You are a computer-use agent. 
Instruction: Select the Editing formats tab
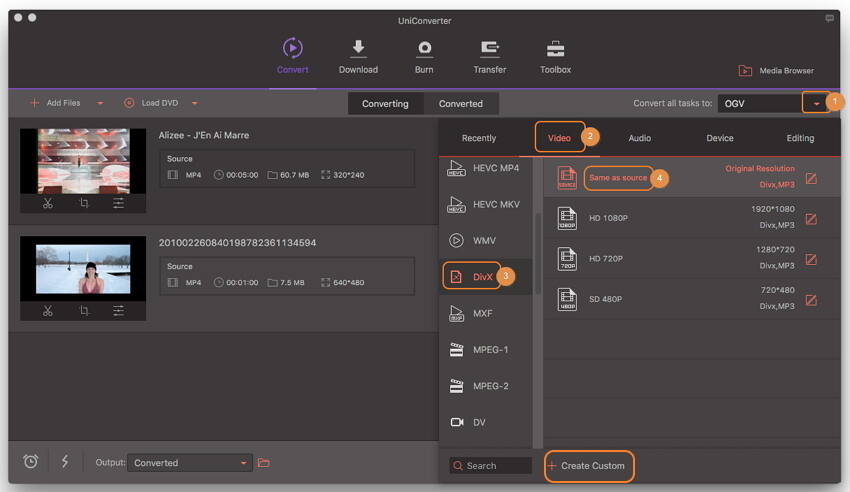click(x=800, y=138)
